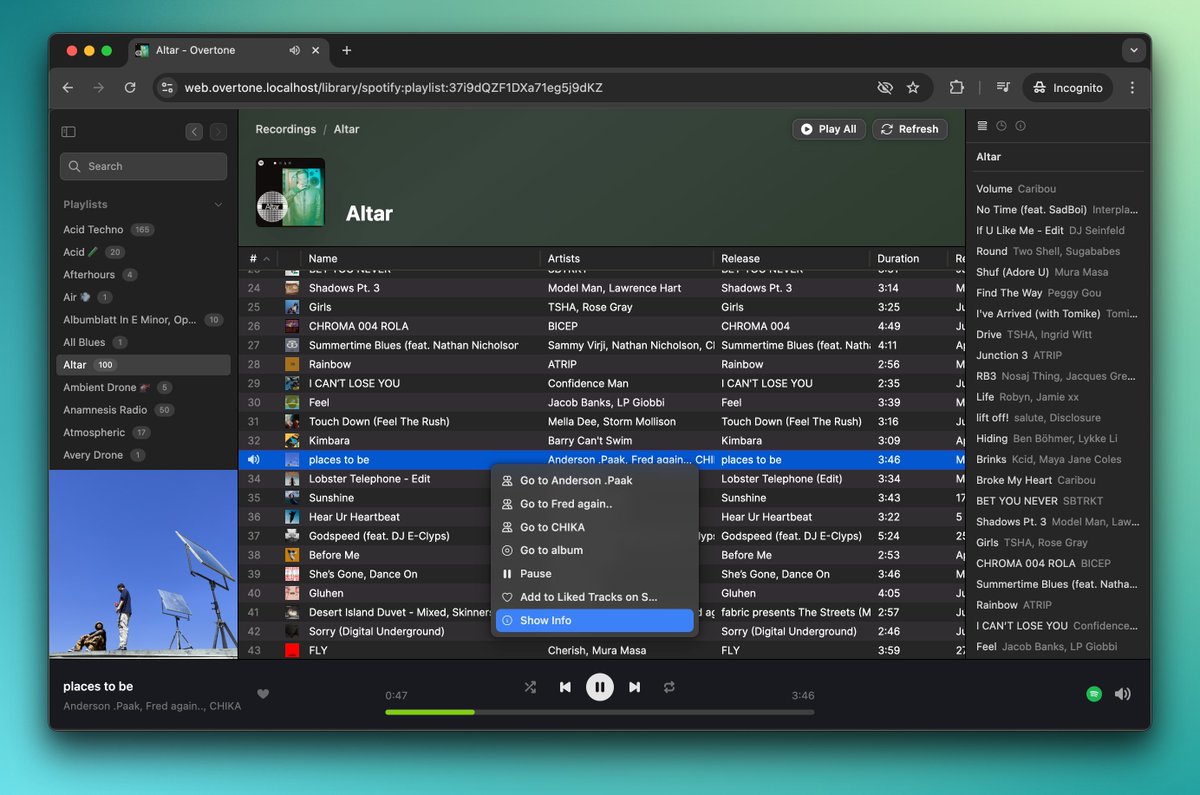Select 'Find The Way' in the queue
This screenshot has height=795, width=1200.
1059,293
